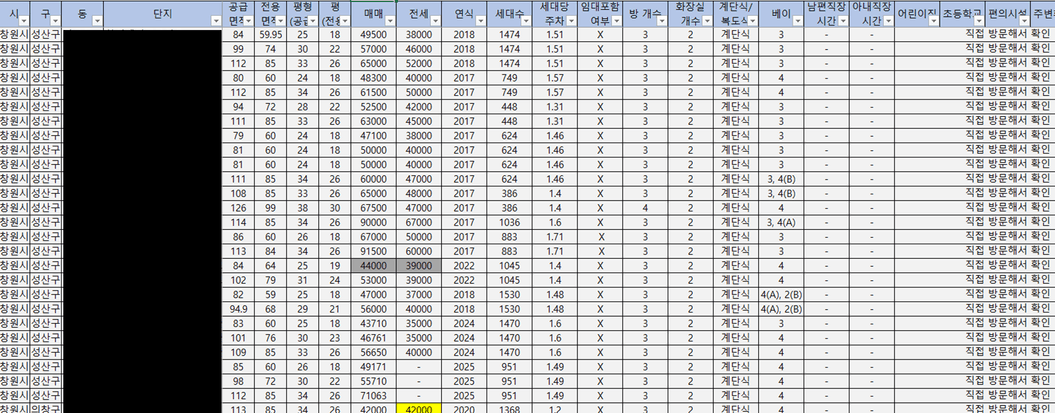Image resolution: width=1055 pixels, height=413 pixels.
Task: Select the 매매 cell 63000
Action: 374,121
